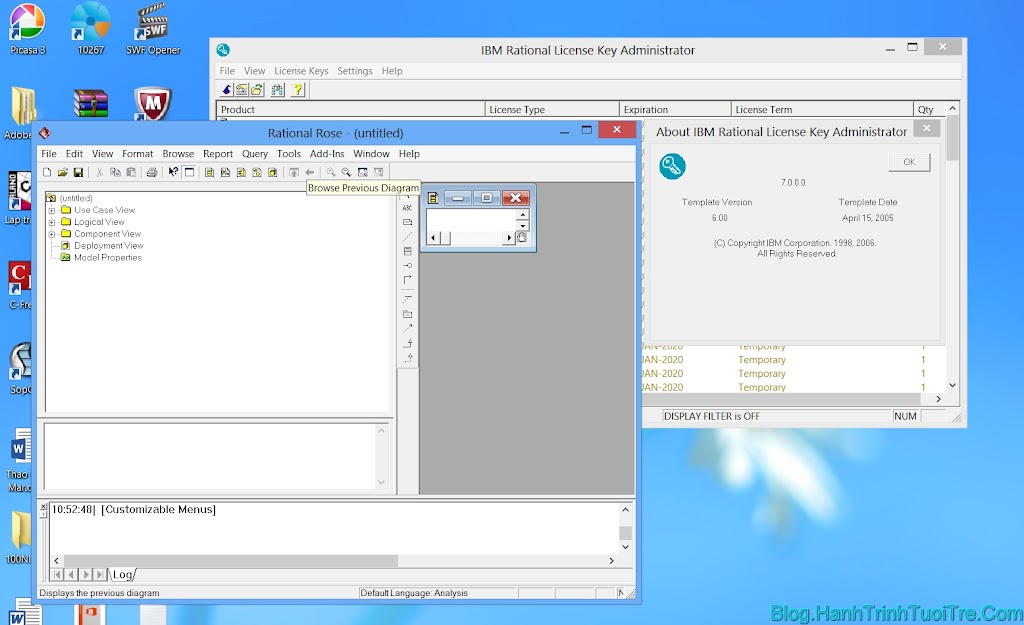Click the Browse State Machine Diagram icon
The image size is (1024, 625).
[257, 172]
